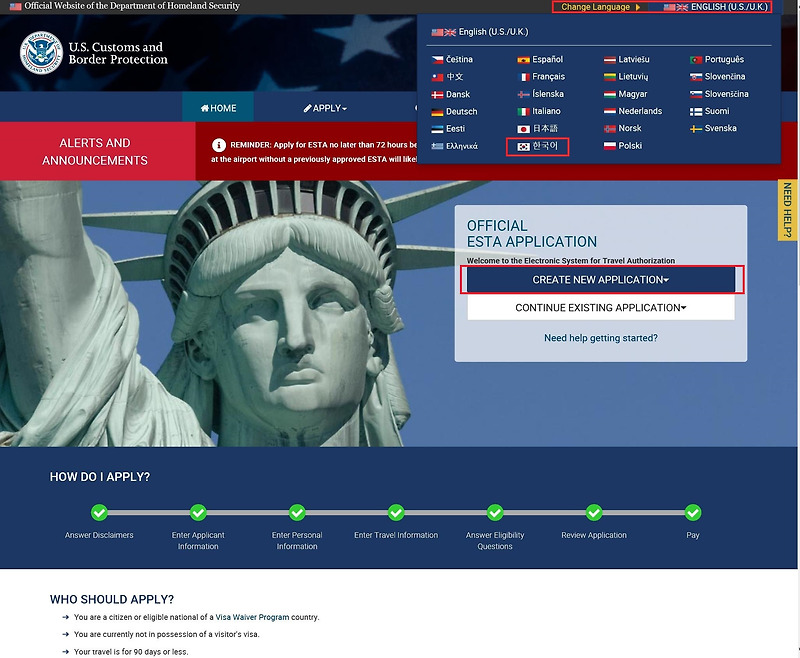Choose Ελληνικά language option
Viewport: 800px width, 658px height.
click(454, 146)
